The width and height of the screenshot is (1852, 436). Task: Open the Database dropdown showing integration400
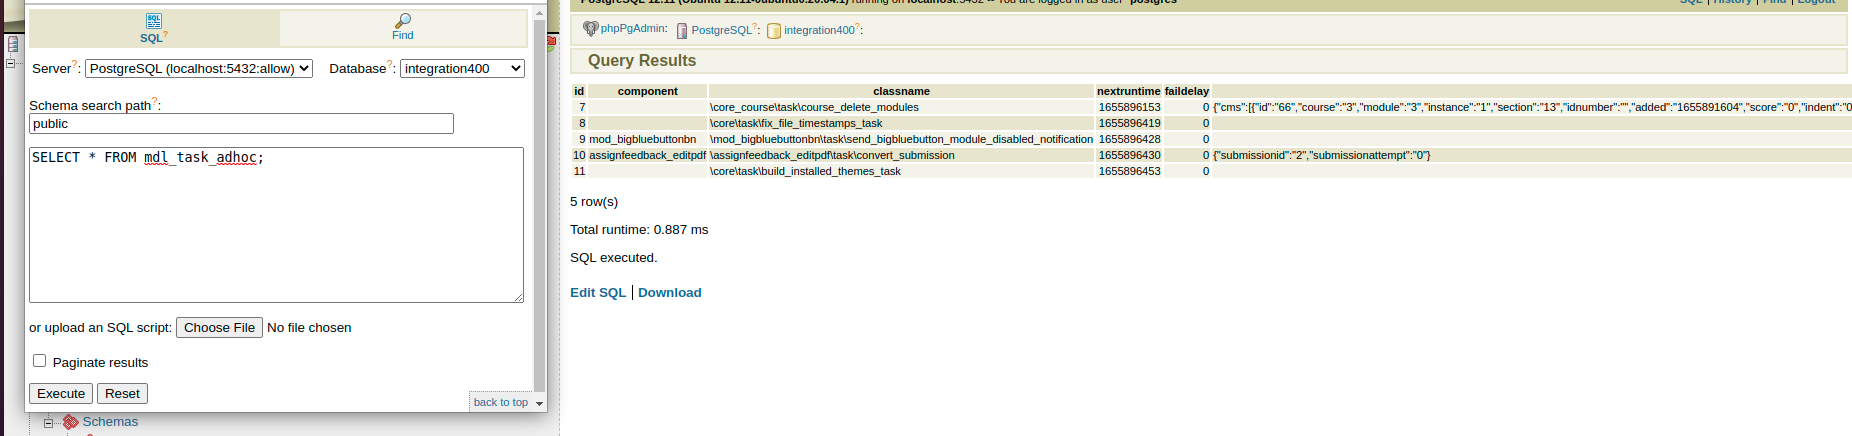[462, 68]
